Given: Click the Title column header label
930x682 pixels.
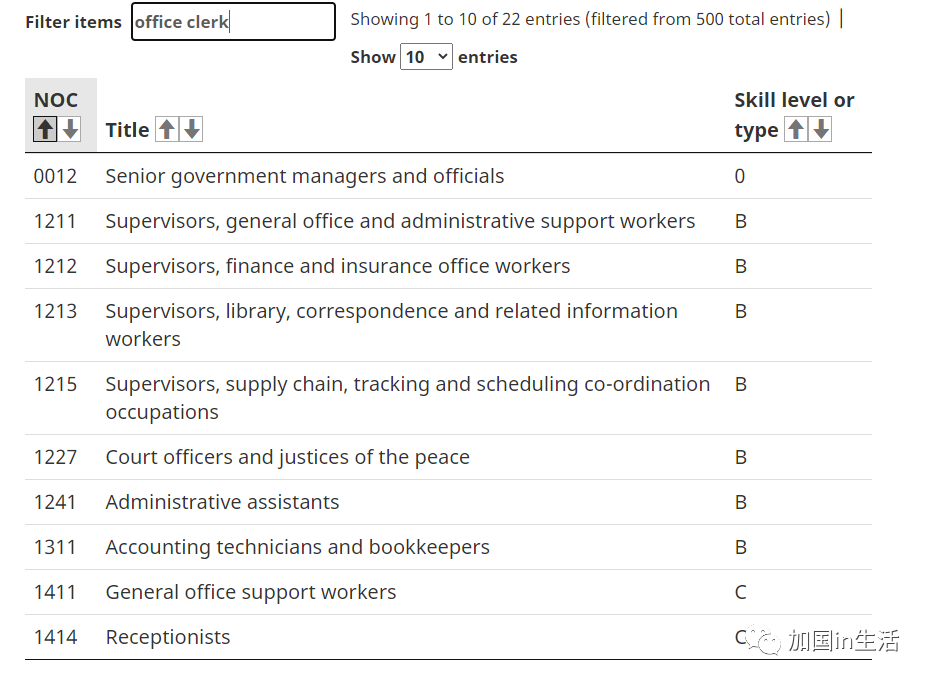Looking at the screenshot, I should [x=127, y=130].
